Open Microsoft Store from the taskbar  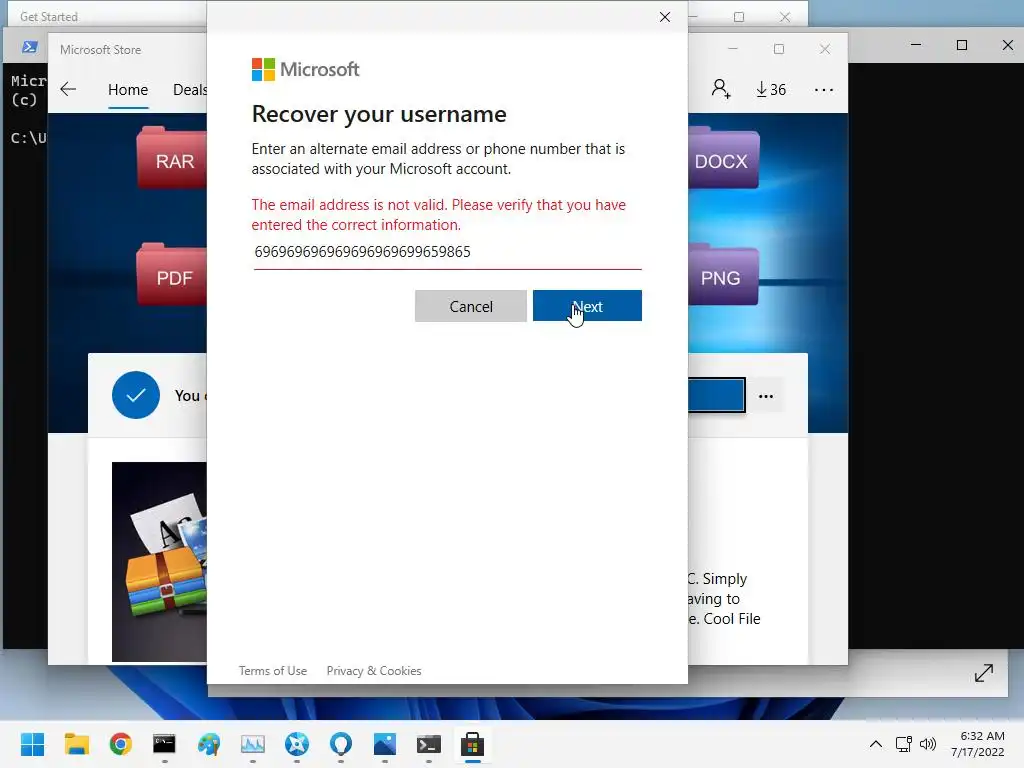472,744
